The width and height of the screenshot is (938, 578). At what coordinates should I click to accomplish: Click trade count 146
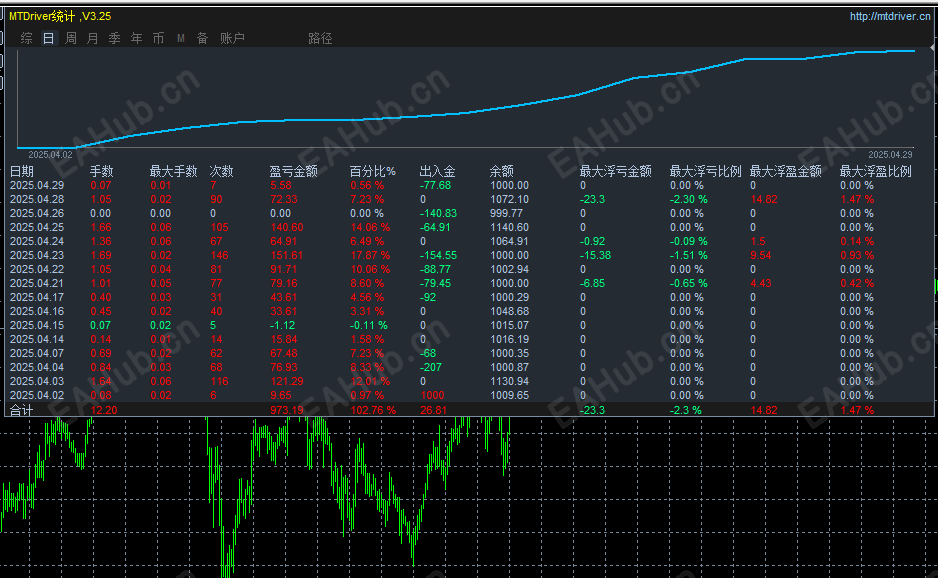220,255
